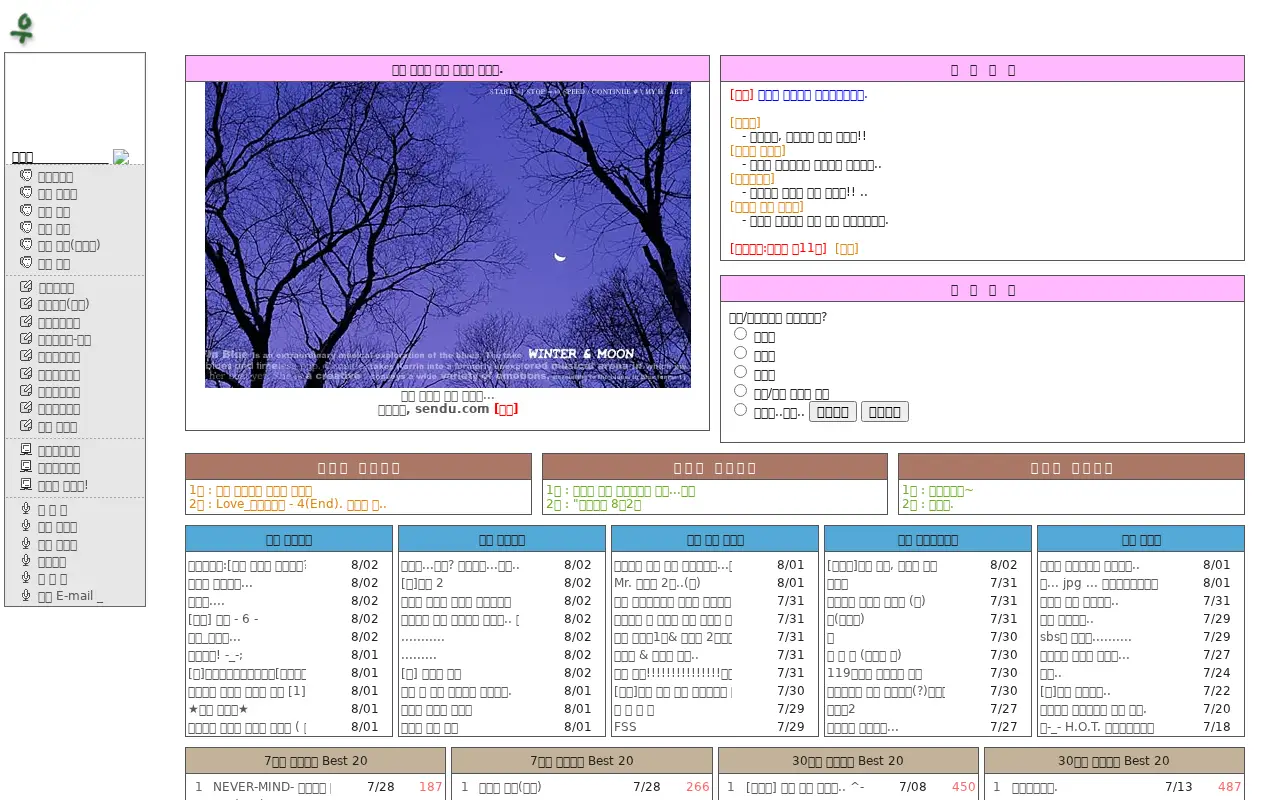The width and height of the screenshot is (1280, 800).
Task: Click the green leaf logo at top-left
Action: pyautogui.click(x=22, y=28)
